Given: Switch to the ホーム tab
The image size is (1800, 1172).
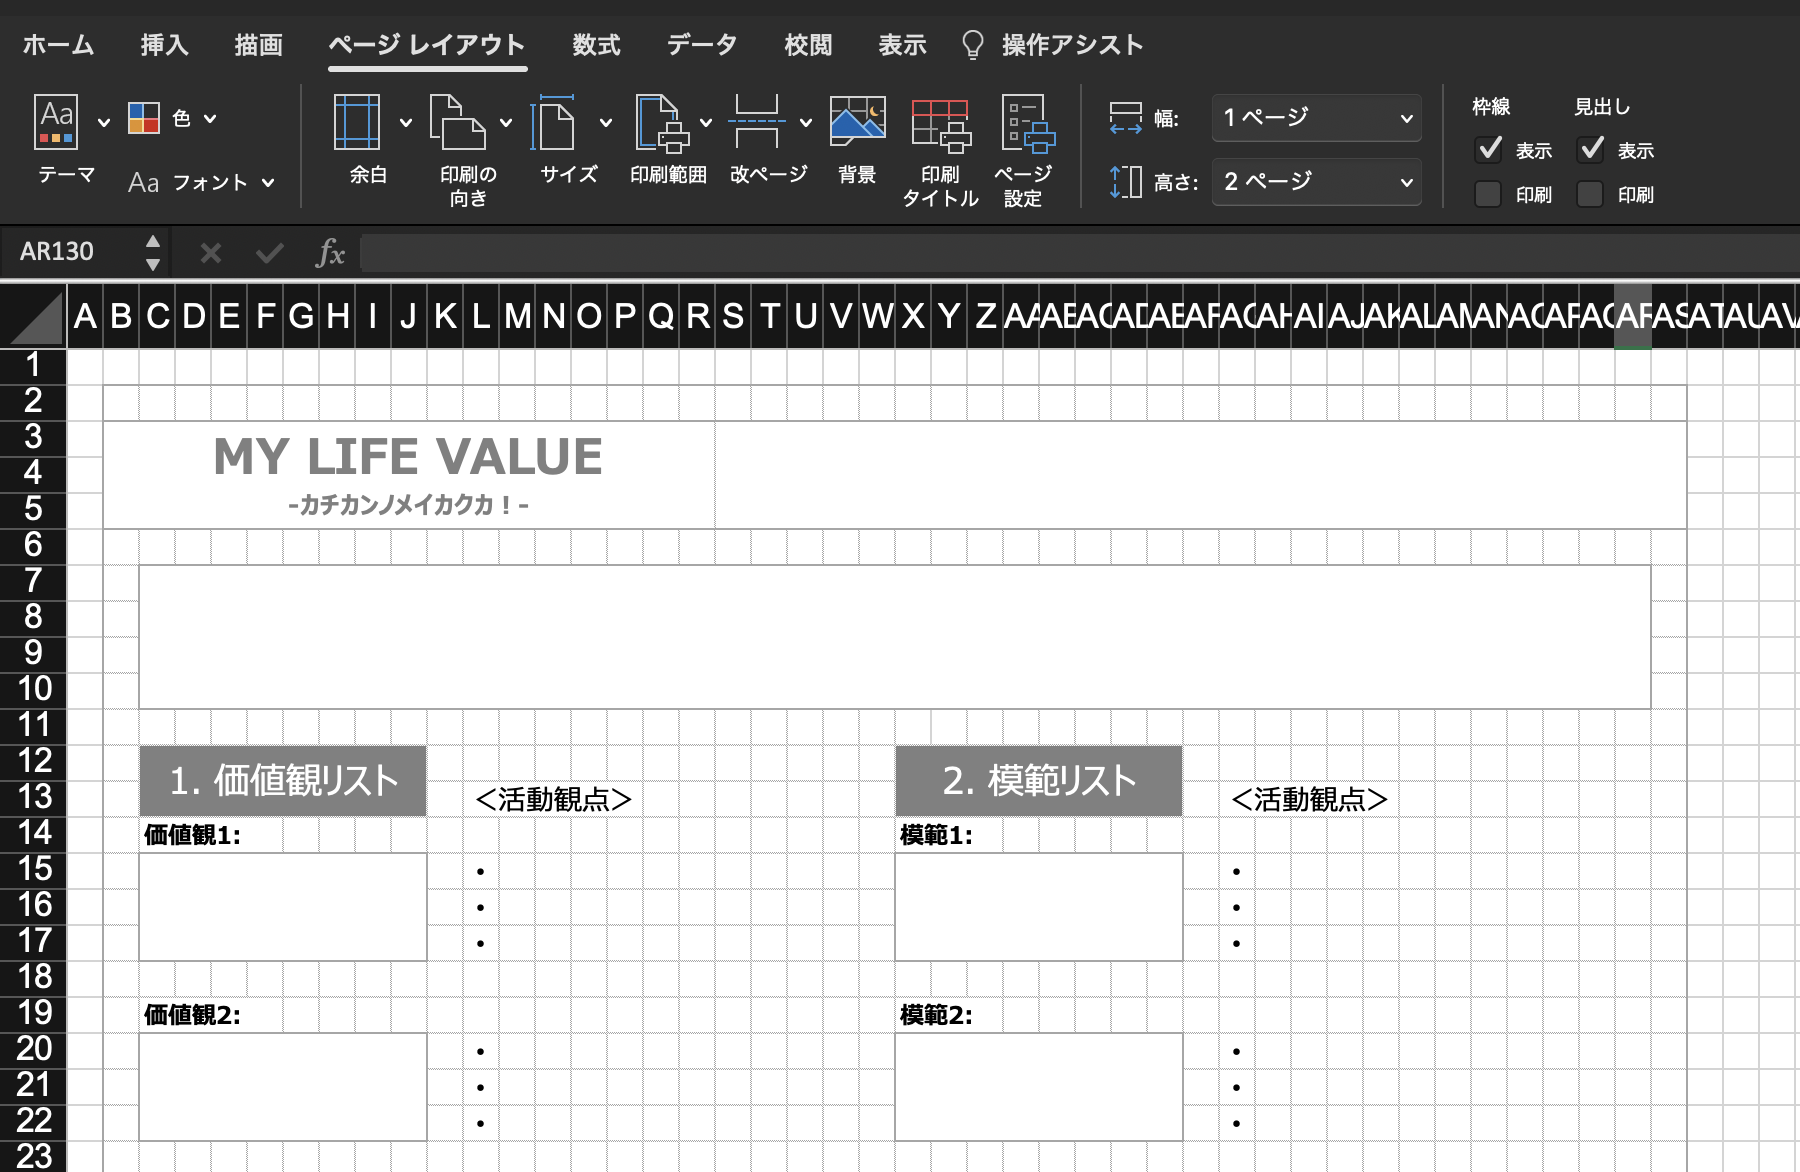Looking at the screenshot, I should point(58,45).
